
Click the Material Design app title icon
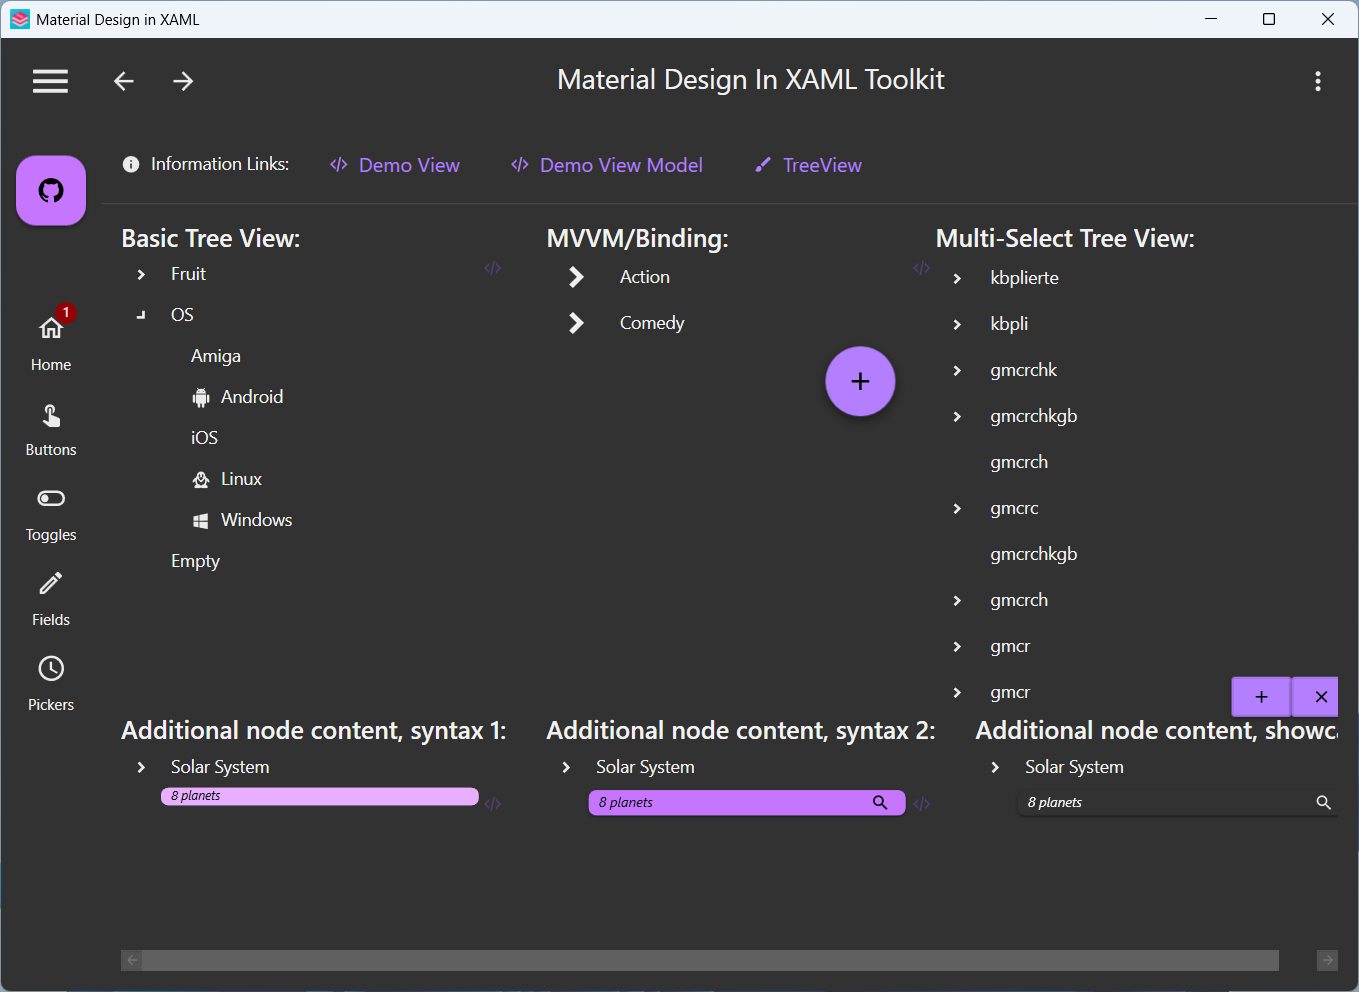click(x=20, y=19)
